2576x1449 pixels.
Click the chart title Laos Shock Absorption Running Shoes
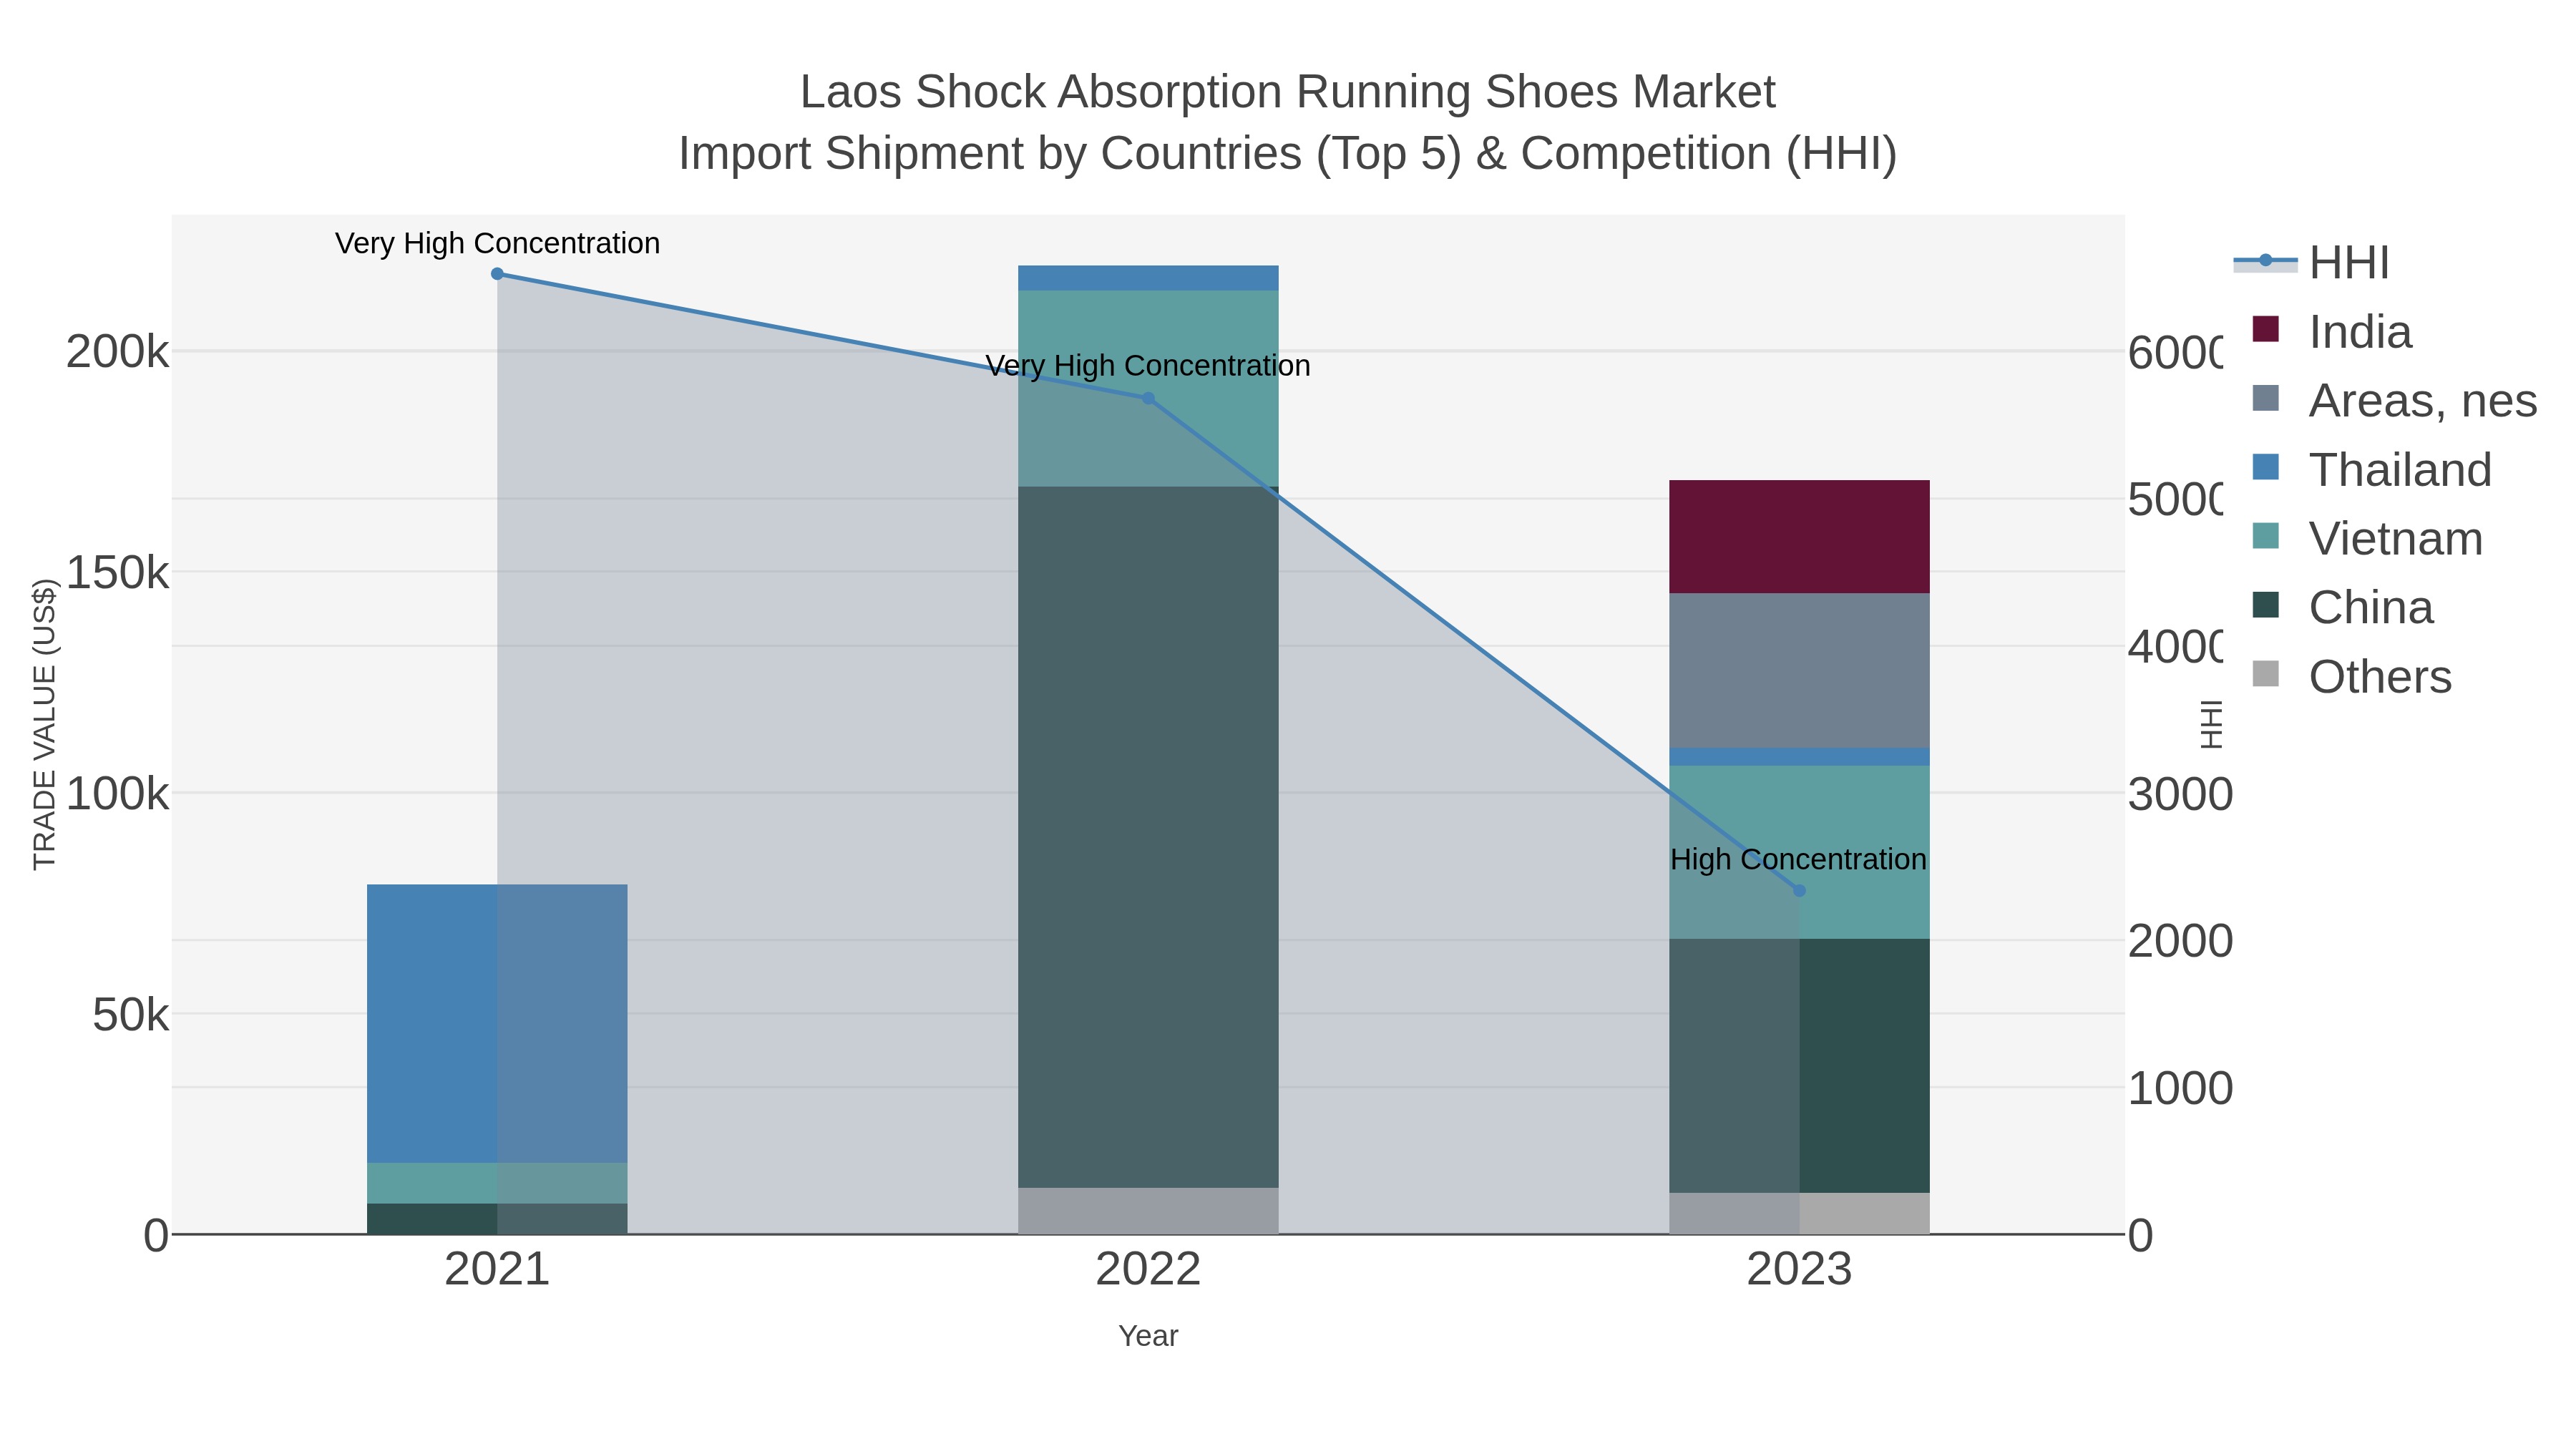click(x=1288, y=92)
